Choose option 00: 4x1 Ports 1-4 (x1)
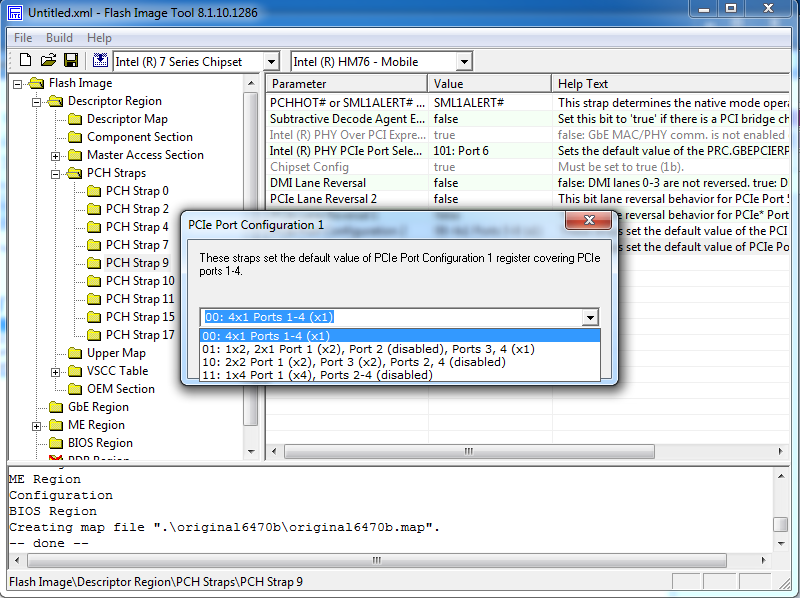Screen dimensions: 800x598 [401, 336]
